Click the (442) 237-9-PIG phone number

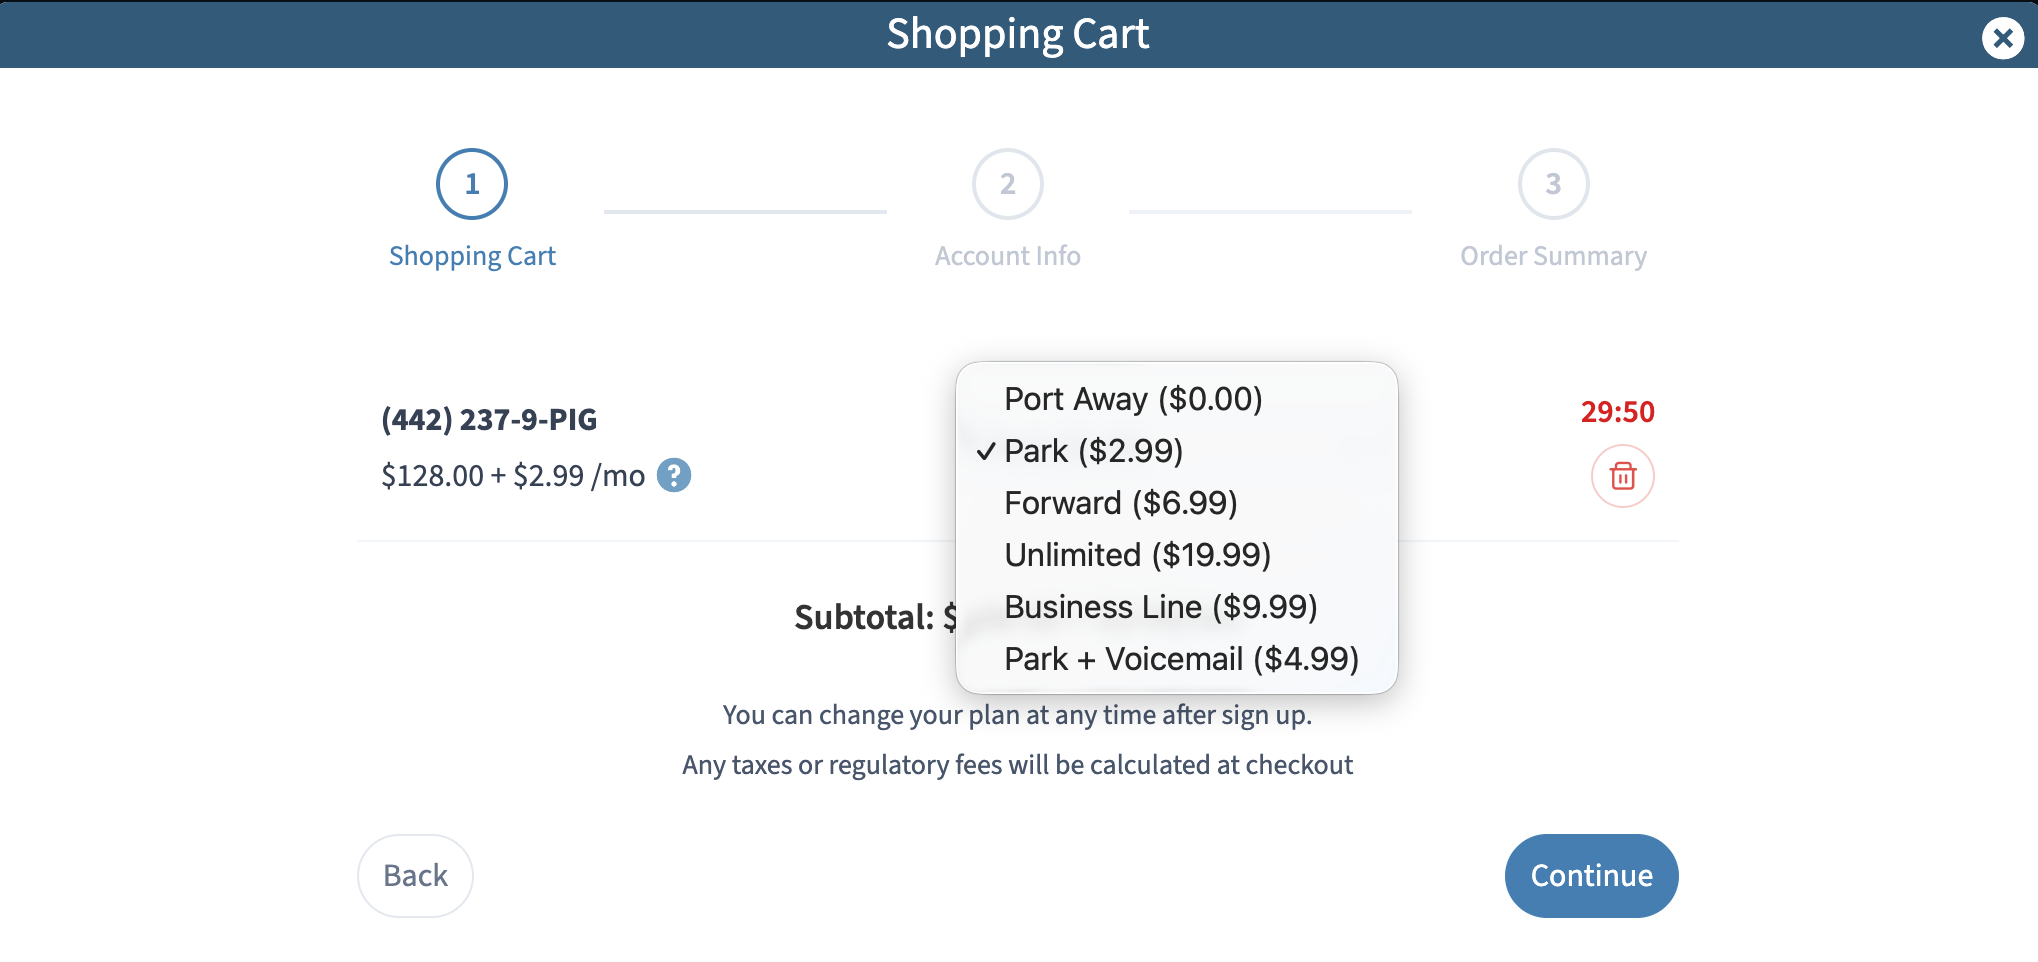click(x=489, y=419)
